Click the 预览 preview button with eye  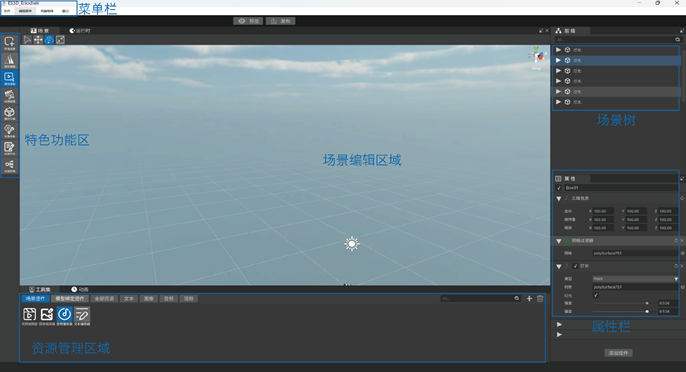(x=248, y=21)
